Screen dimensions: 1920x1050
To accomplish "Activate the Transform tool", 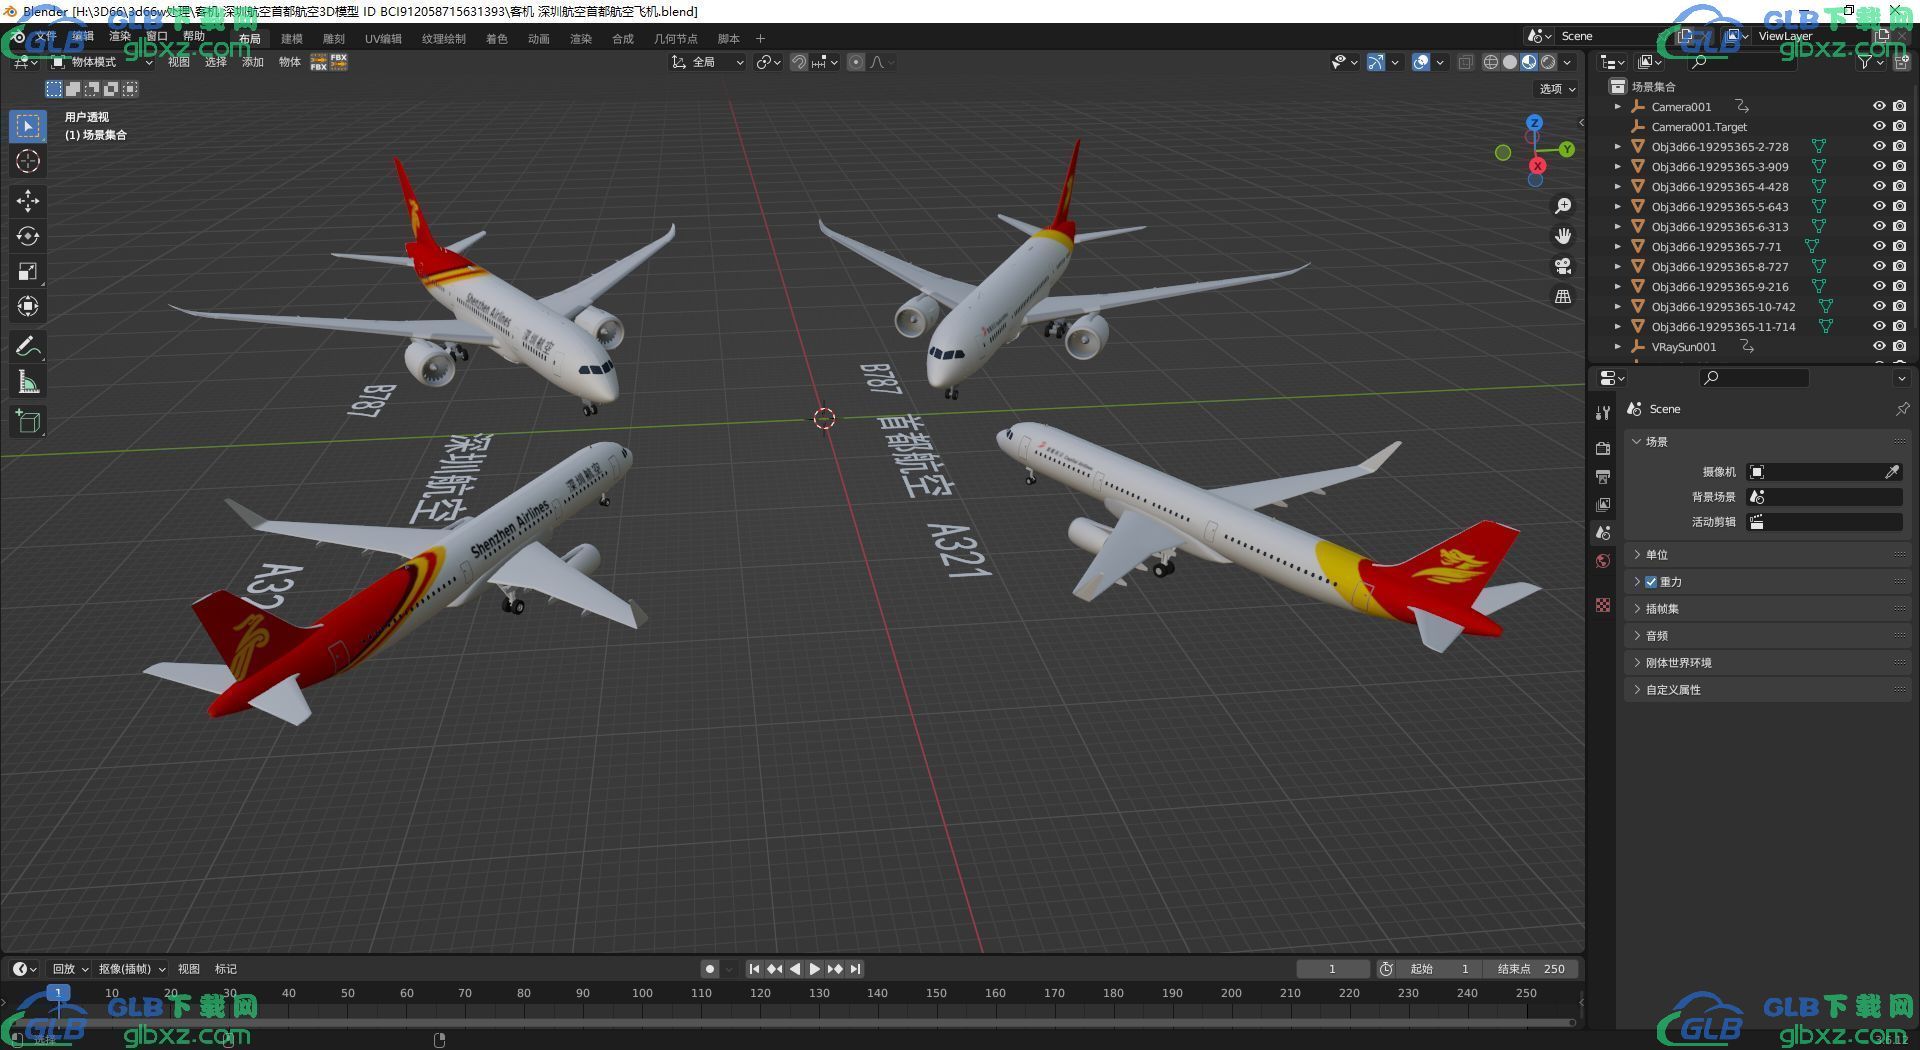I will [28, 306].
